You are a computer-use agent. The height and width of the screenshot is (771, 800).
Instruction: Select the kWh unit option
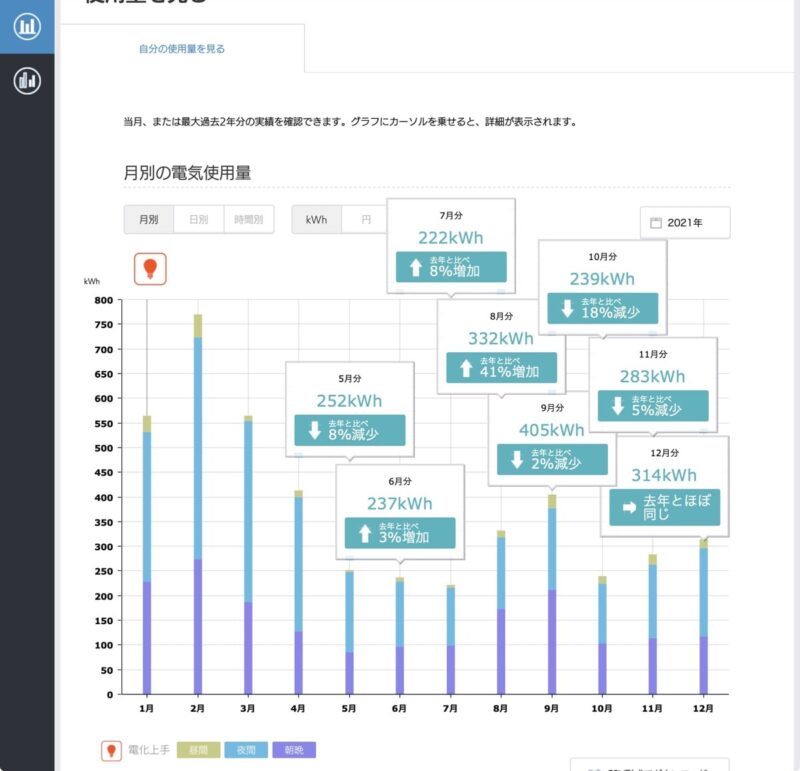pyautogui.click(x=315, y=218)
